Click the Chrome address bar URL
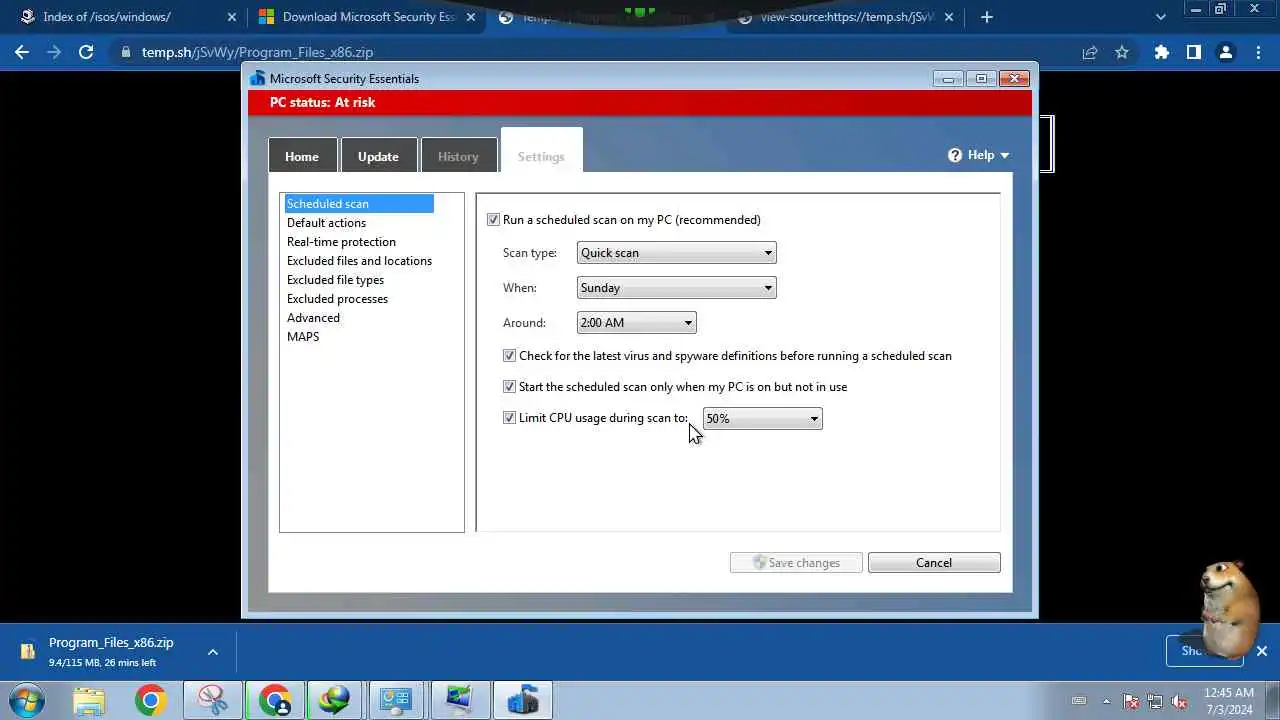The image size is (1280, 720). (257, 52)
